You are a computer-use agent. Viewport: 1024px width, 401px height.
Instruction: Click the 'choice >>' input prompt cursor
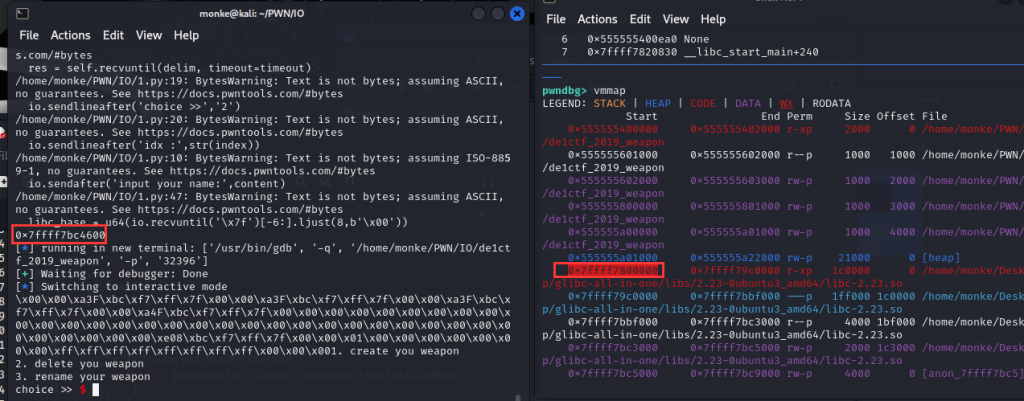(x=96, y=389)
